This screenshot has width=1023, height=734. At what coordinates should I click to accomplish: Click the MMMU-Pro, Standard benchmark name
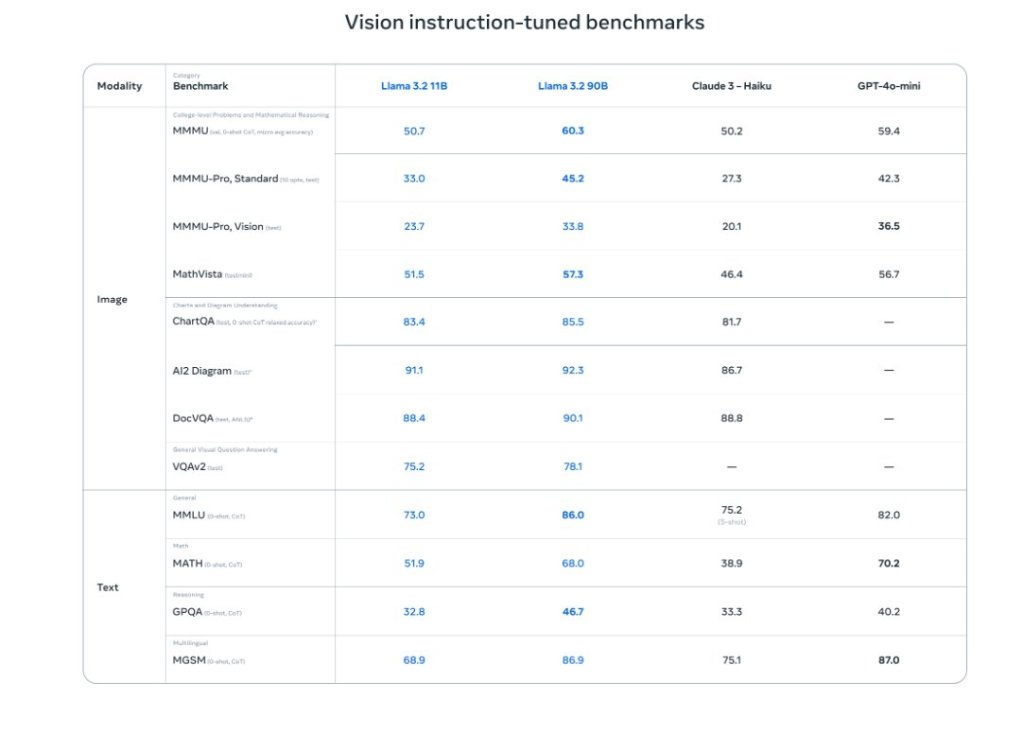tap(225, 179)
